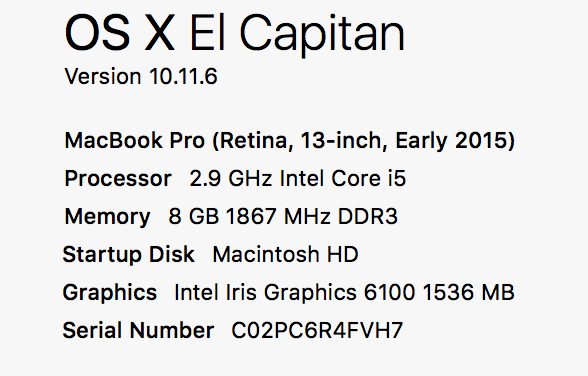Click the Serial Number label
Screen dimensions: 588x376
138,330
